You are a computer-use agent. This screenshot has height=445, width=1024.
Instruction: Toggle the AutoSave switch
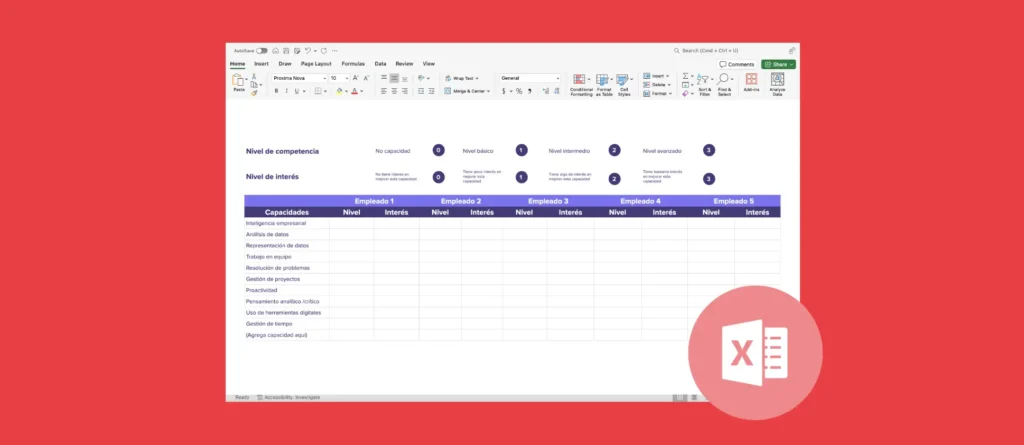[262, 50]
